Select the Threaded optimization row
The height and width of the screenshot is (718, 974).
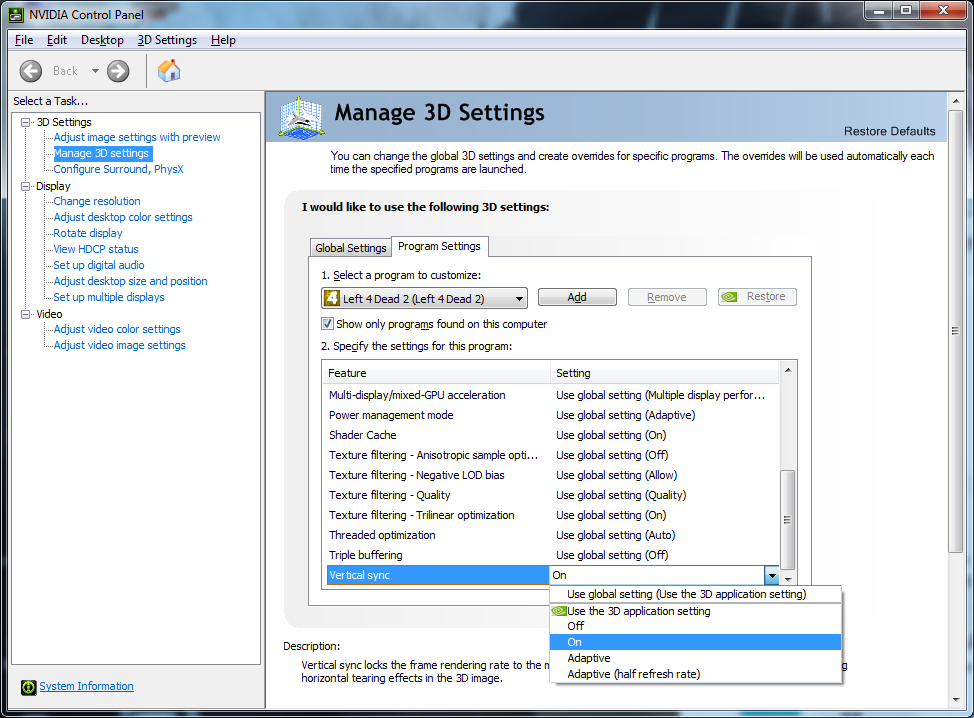coord(552,535)
